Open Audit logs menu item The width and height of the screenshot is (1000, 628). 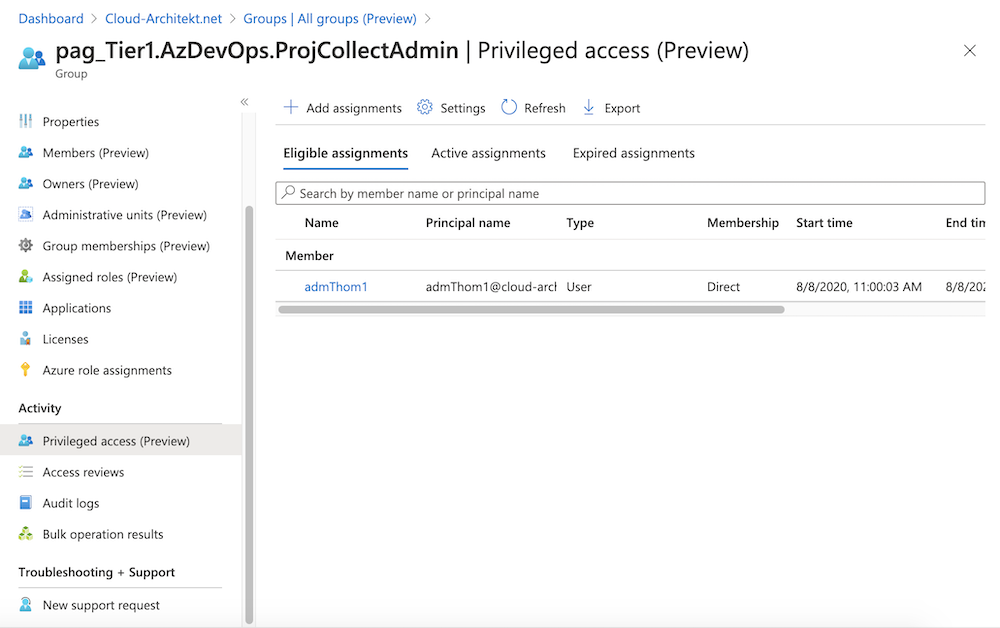[x=71, y=504]
